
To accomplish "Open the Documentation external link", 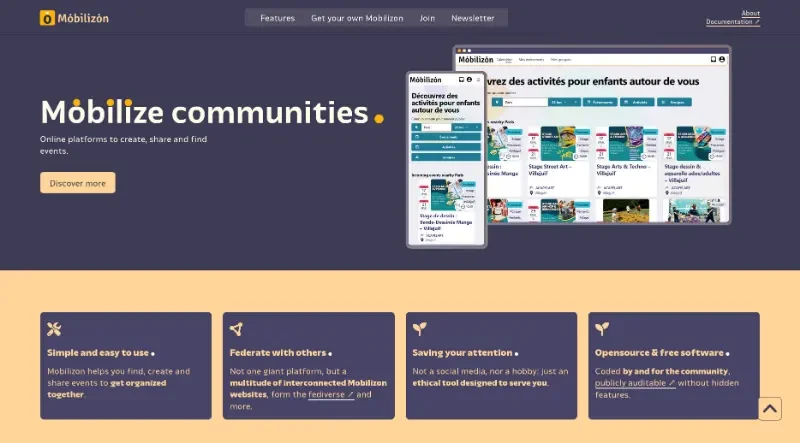I will coord(732,22).
